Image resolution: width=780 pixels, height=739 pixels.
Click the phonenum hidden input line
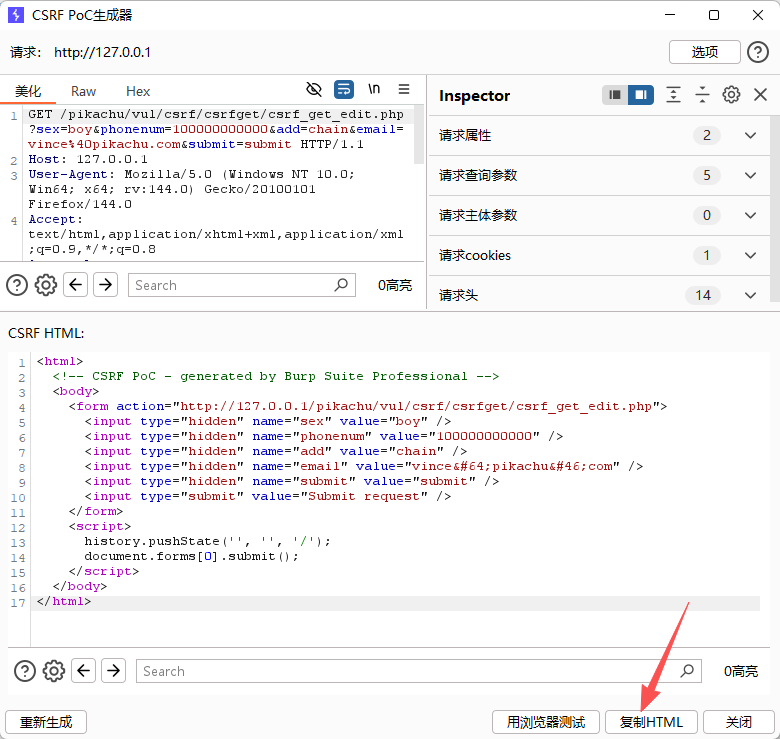point(323,437)
